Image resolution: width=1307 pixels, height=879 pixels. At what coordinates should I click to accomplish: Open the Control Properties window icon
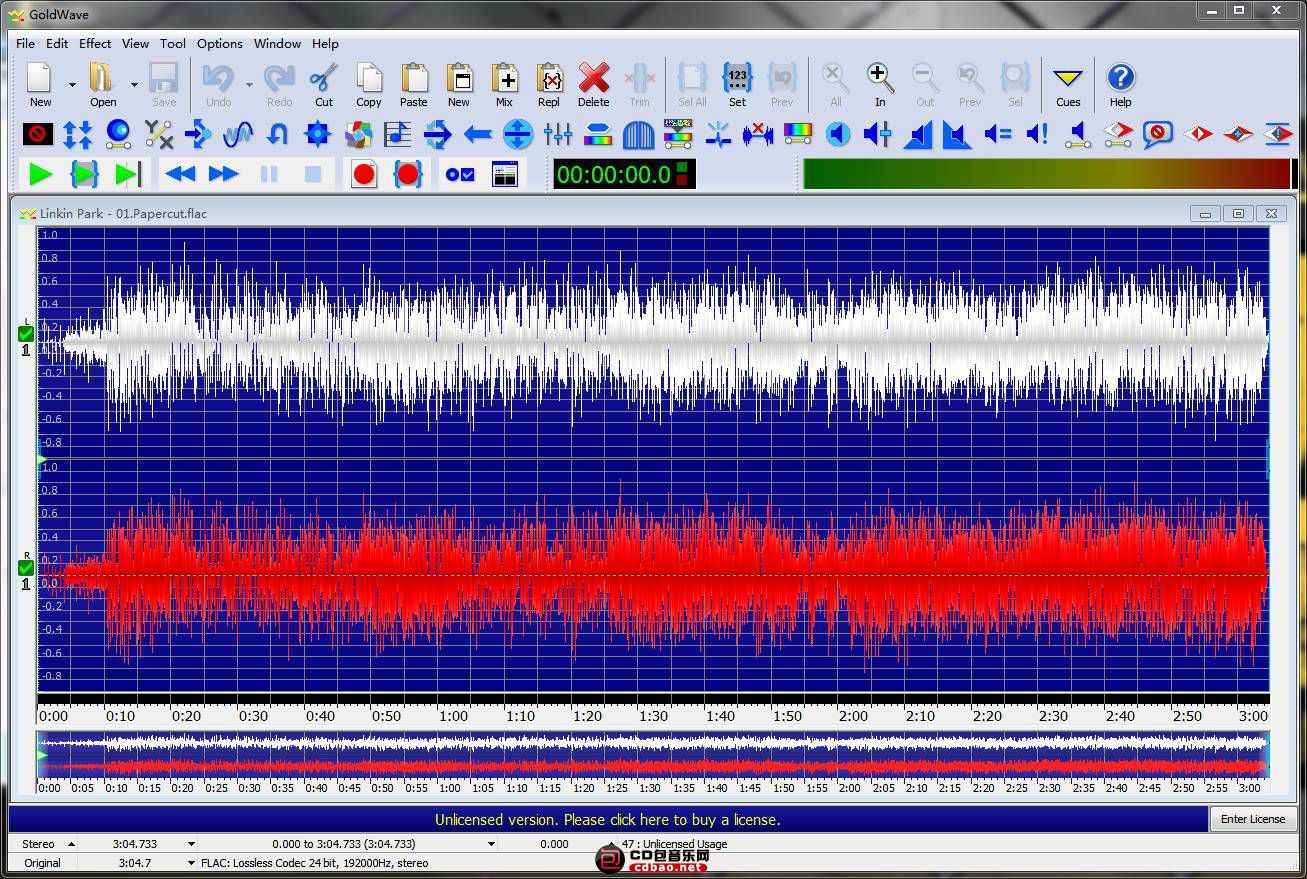pyautogui.click(x=506, y=174)
